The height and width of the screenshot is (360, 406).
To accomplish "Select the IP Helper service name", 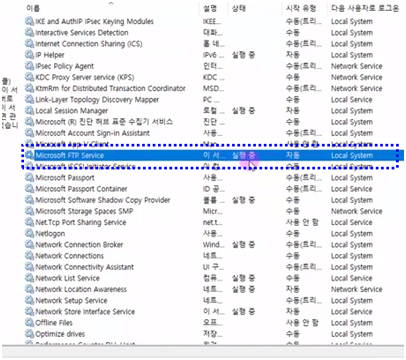I will [50, 55].
